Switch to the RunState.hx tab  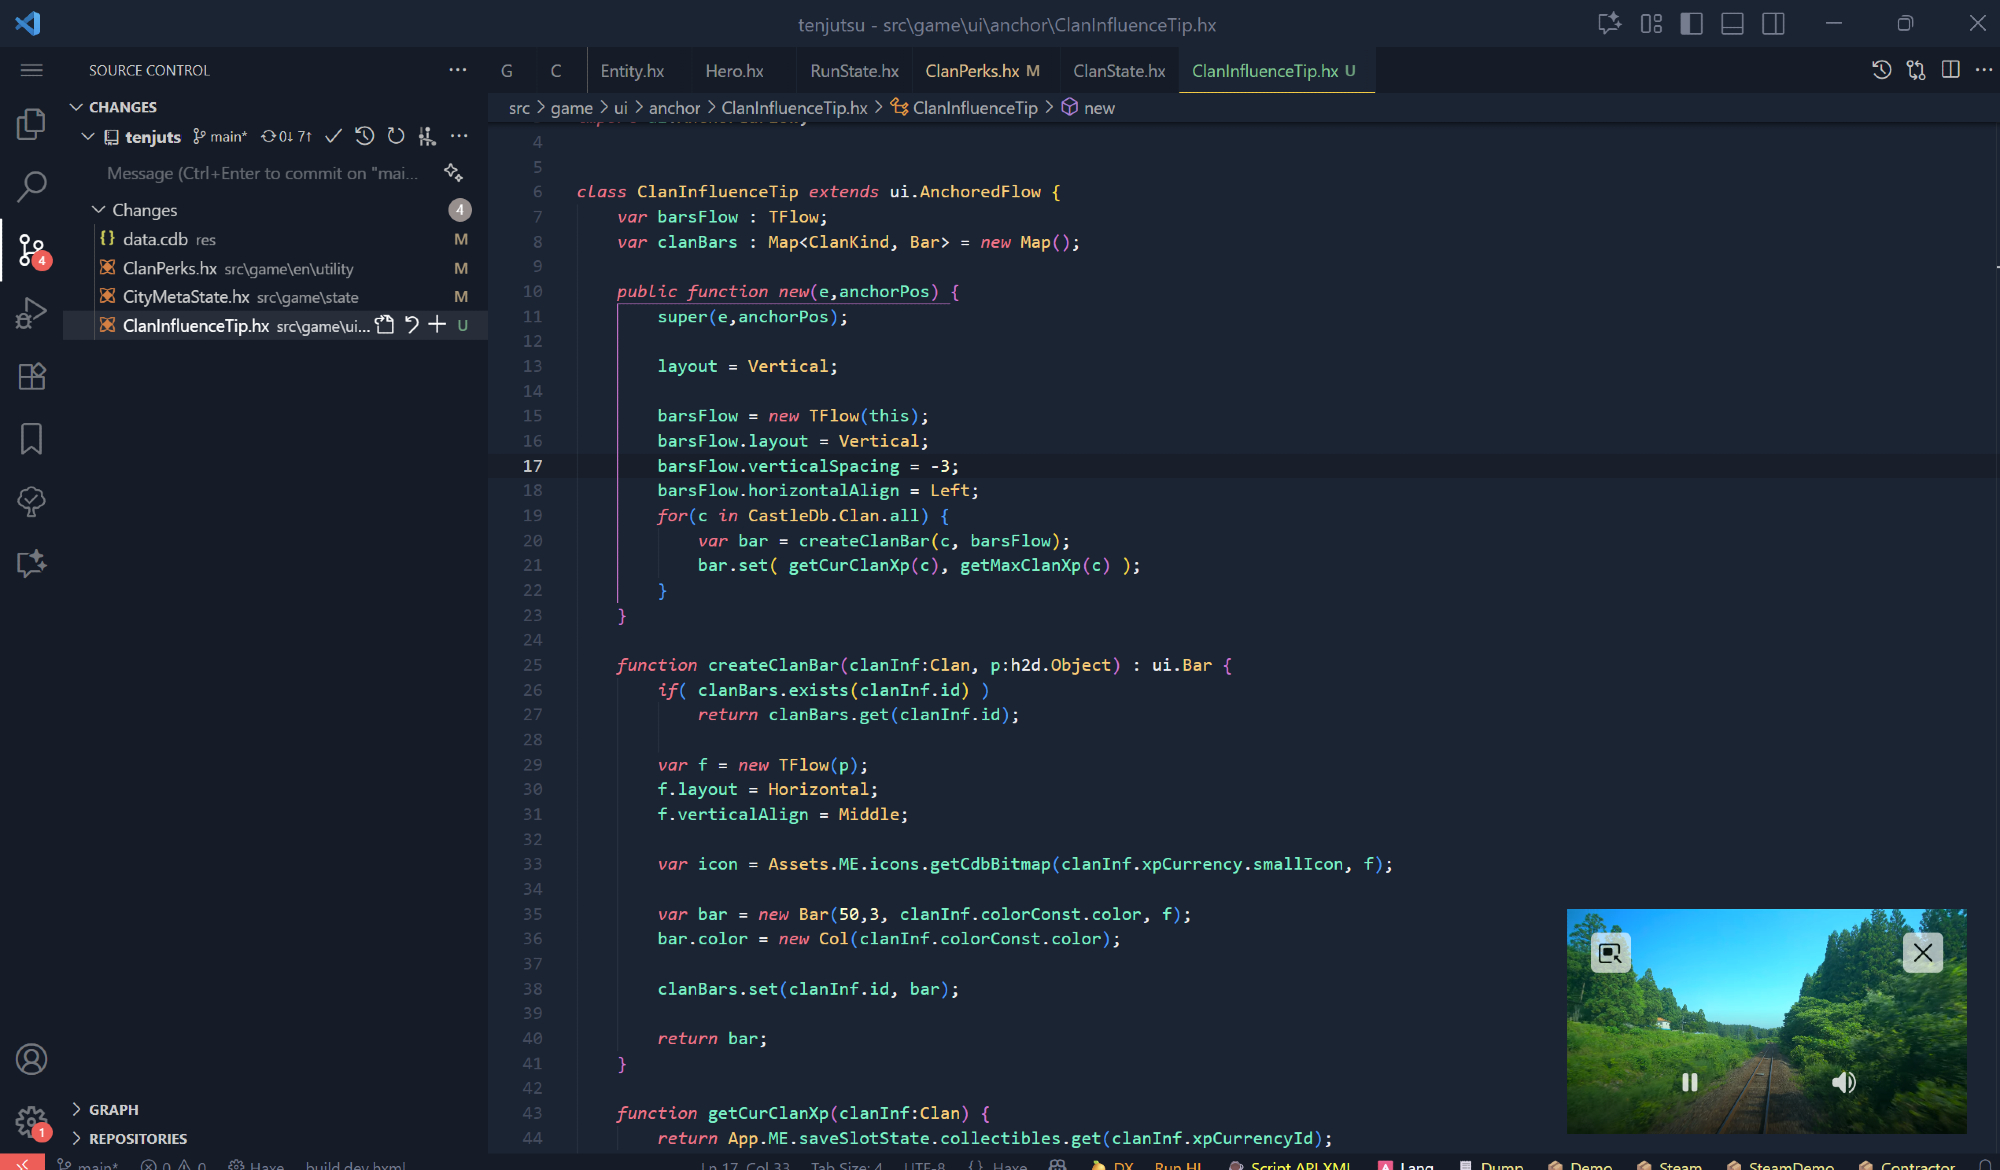coord(853,71)
